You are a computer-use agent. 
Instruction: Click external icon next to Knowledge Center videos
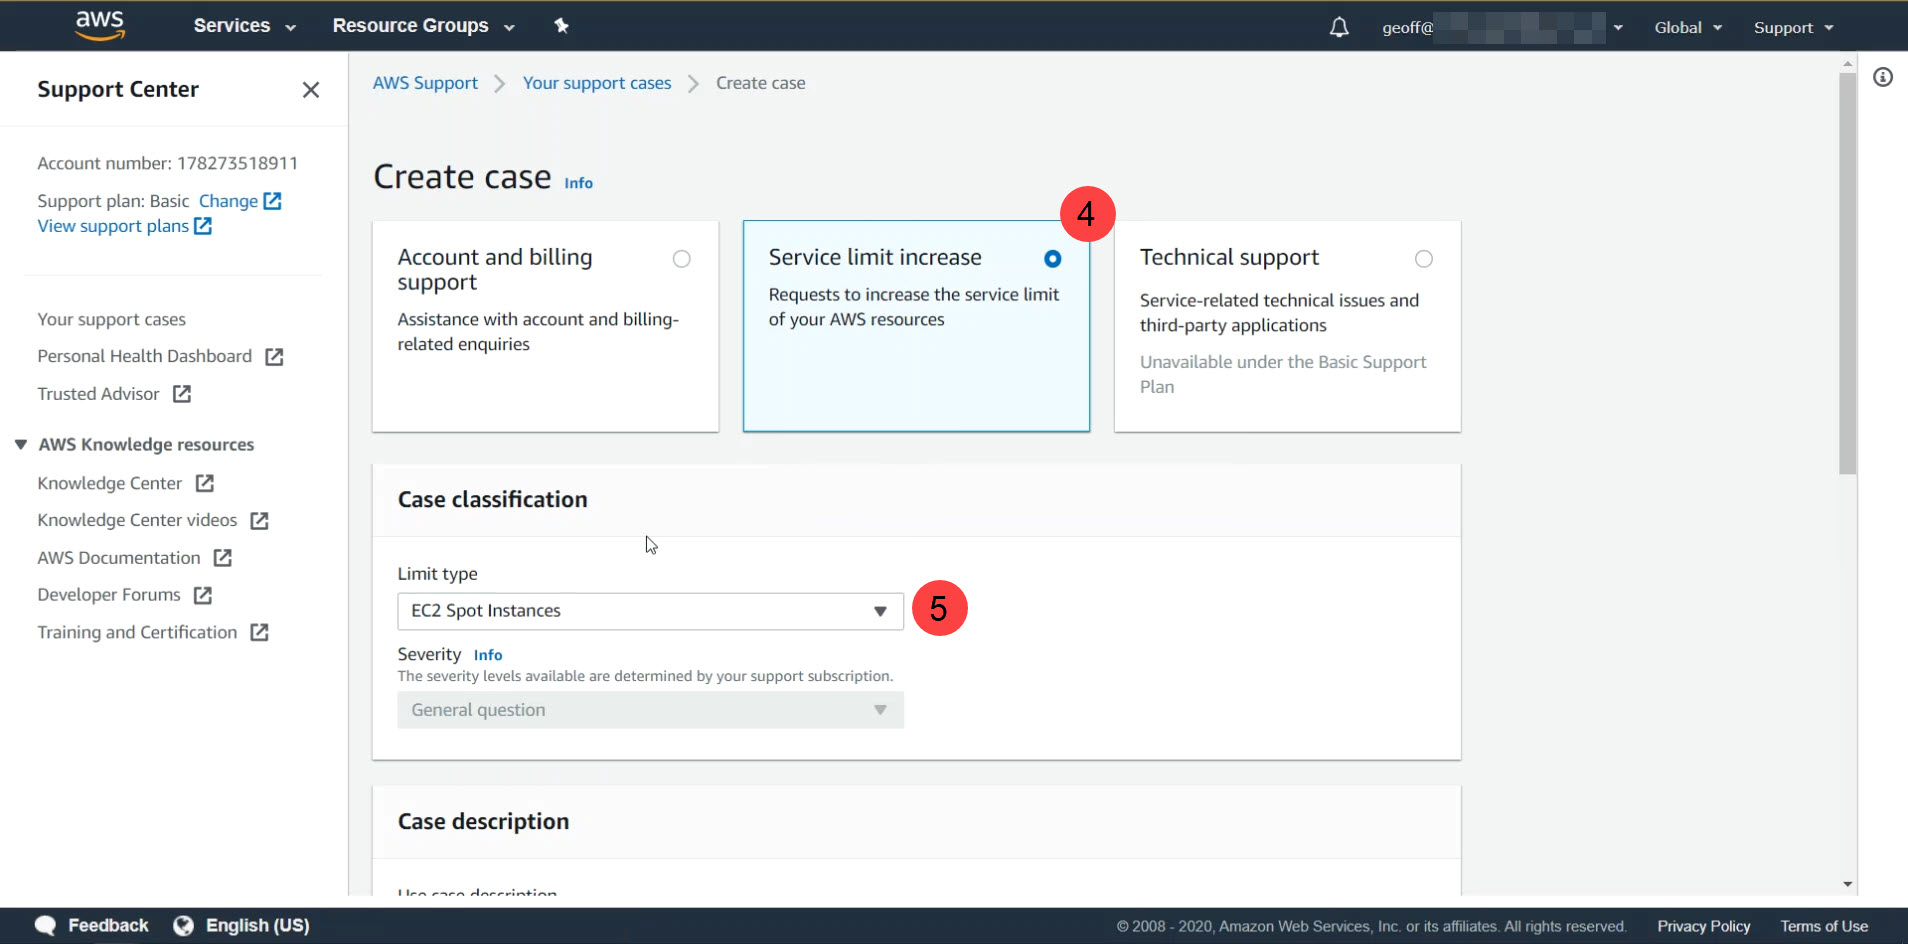(x=260, y=521)
